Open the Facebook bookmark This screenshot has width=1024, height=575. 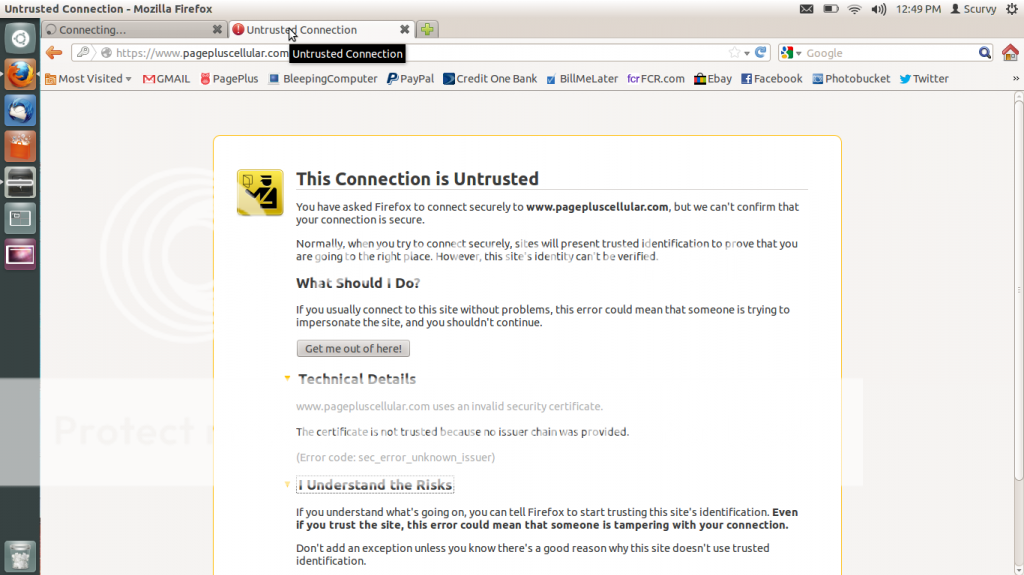pos(771,79)
